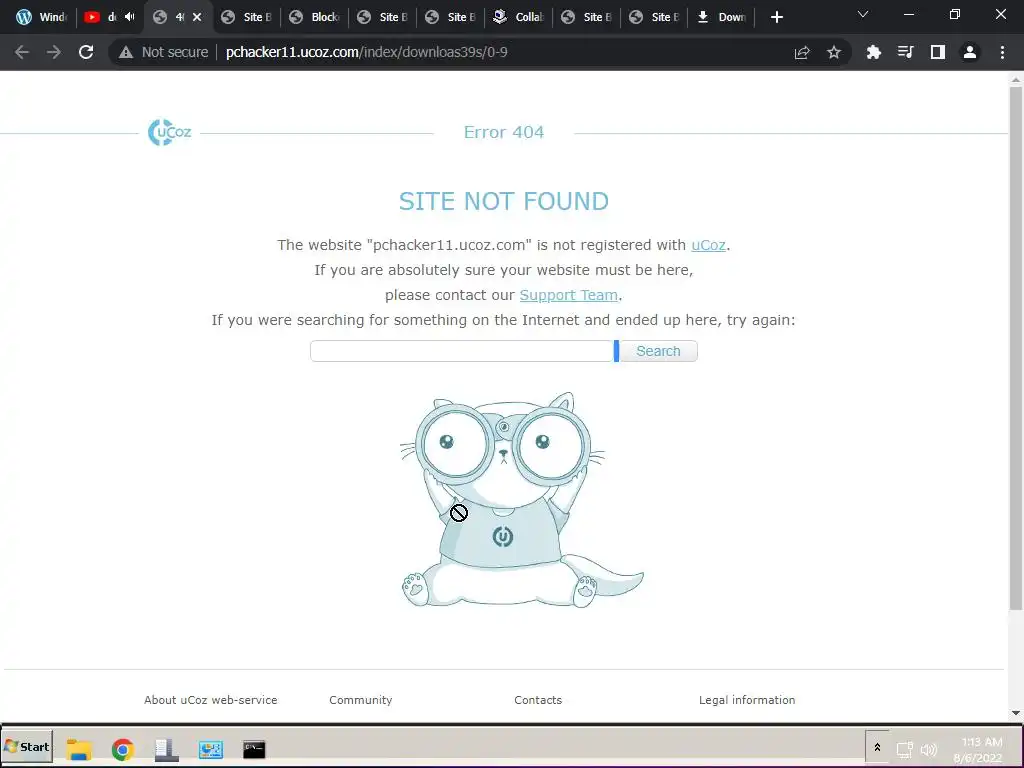
Task: Click the Search button
Action: [658, 351]
